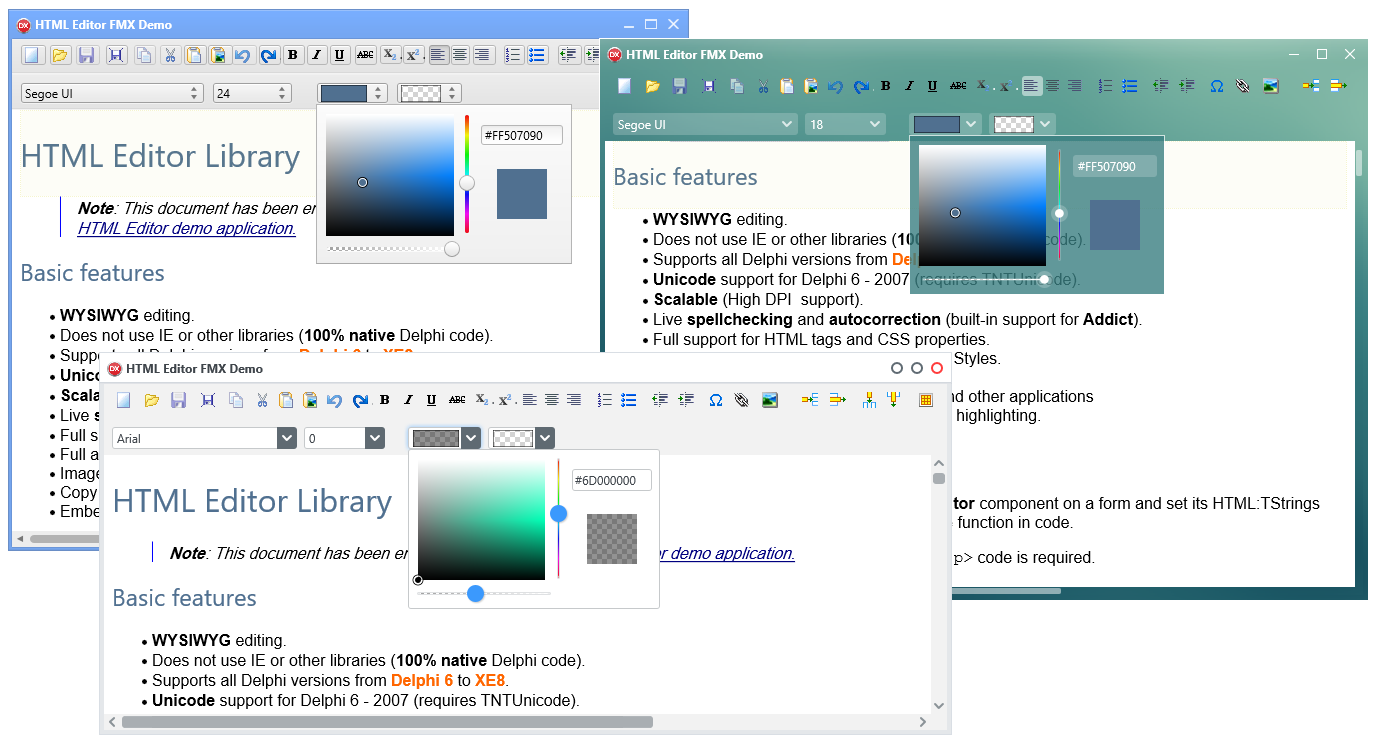Viewport: 1377px width, 742px height.
Task: Click numbered list icon in front window
Action: point(604,400)
